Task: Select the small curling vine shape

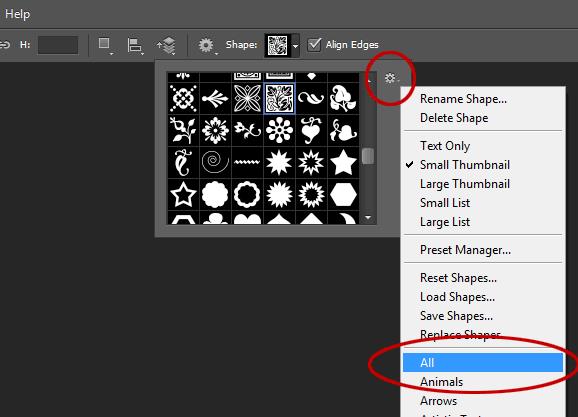Action: pos(247,131)
